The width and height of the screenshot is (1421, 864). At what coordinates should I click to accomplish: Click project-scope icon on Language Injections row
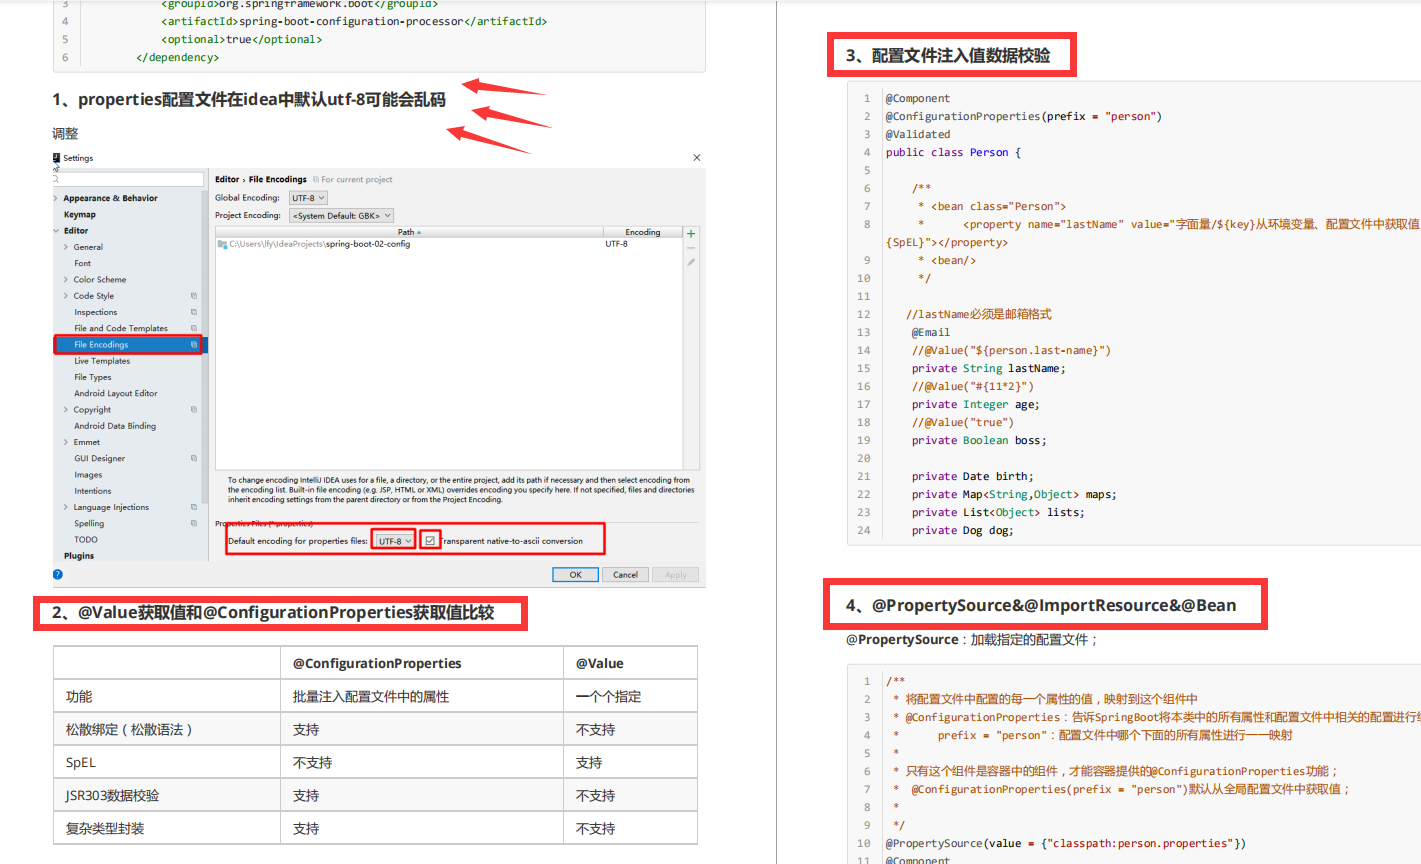pos(194,507)
